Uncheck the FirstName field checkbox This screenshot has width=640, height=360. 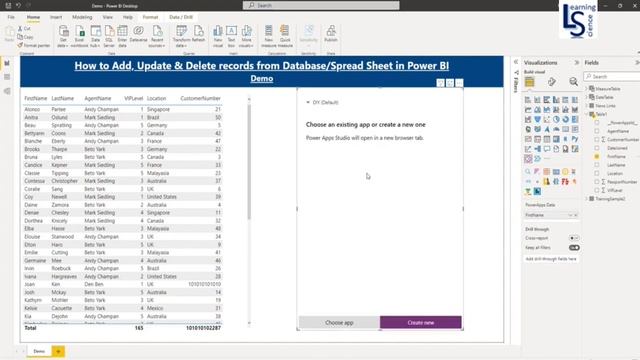(x=597, y=156)
